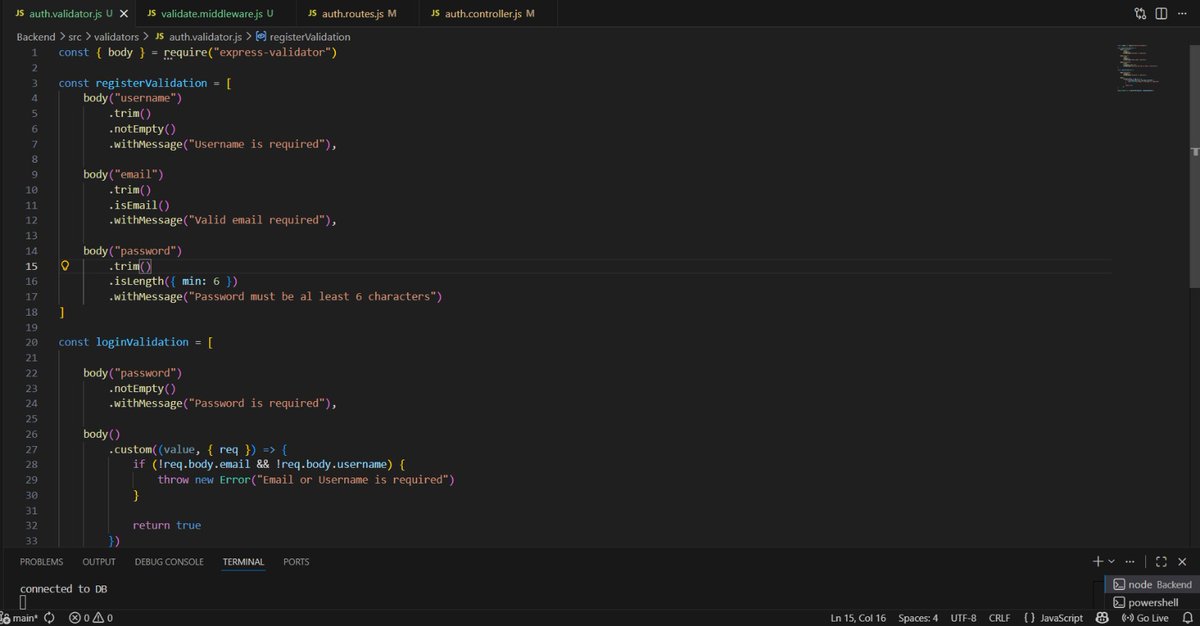Click the JS file icon on auth.routes.js tab
This screenshot has width=1200, height=626.
(314, 14)
